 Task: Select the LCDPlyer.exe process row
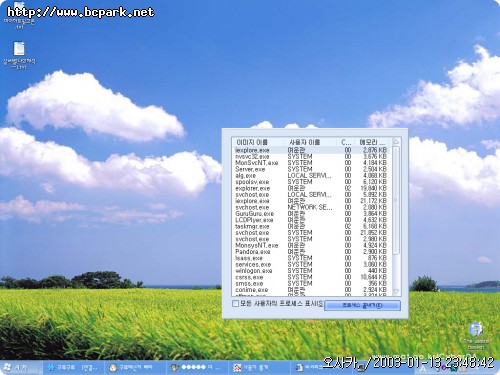[312, 220]
